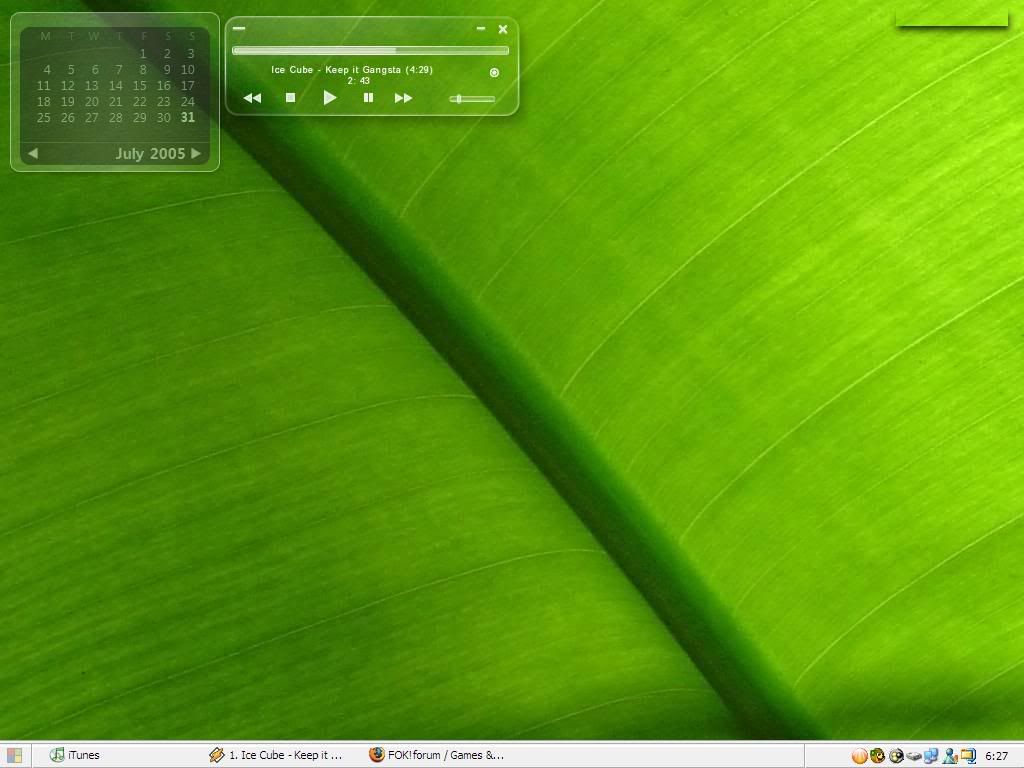
Task: Open the Start menu button
Action: coord(14,756)
